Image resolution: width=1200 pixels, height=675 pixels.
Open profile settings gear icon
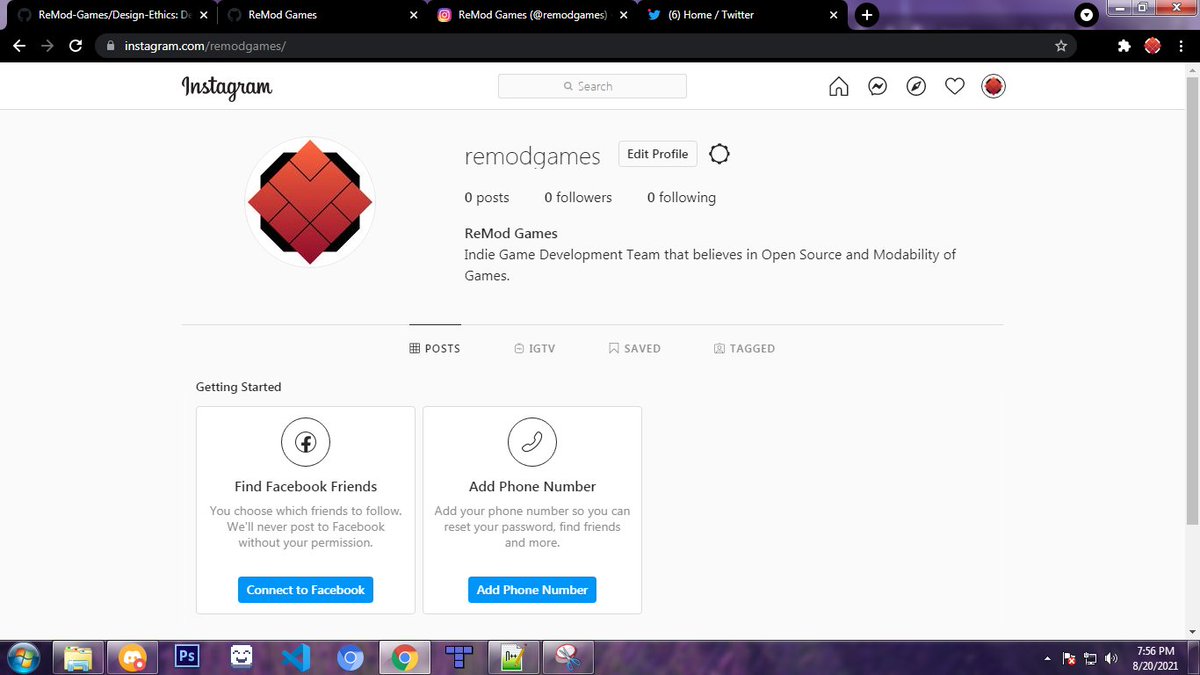(x=719, y=154)
